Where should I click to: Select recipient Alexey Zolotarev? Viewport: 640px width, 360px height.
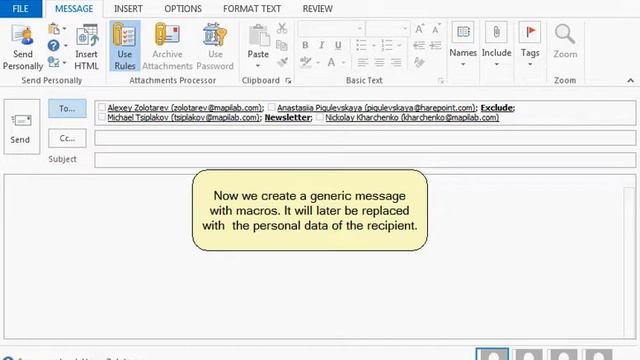tap(184, 108)
